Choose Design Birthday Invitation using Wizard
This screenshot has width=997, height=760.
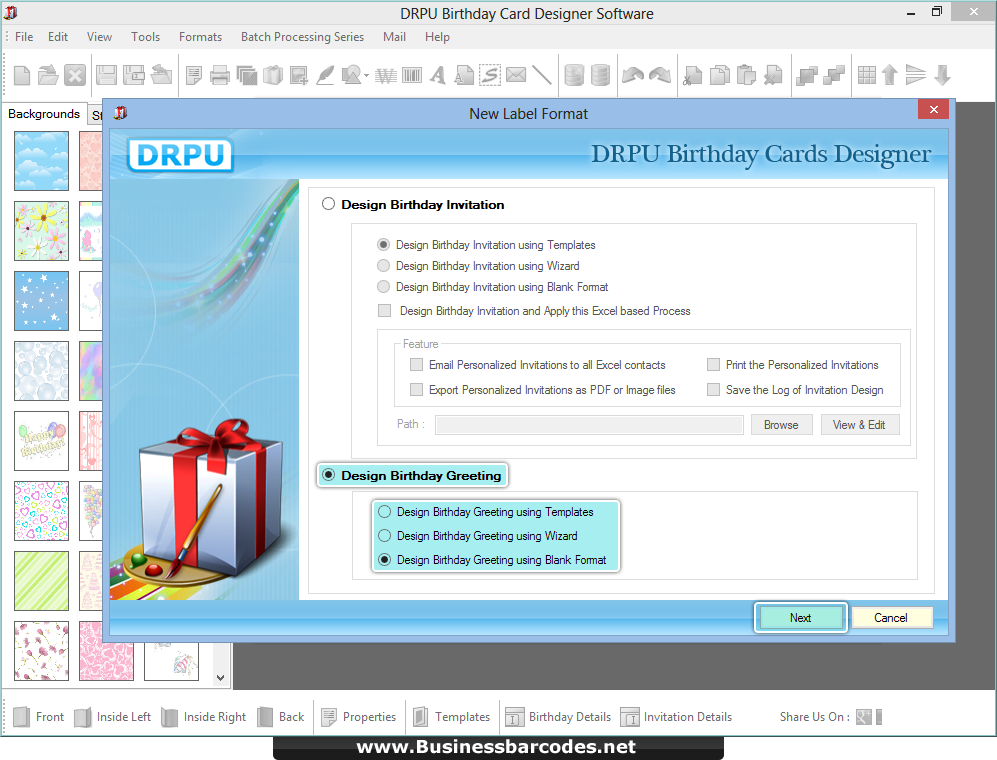(x=383, y=266)
